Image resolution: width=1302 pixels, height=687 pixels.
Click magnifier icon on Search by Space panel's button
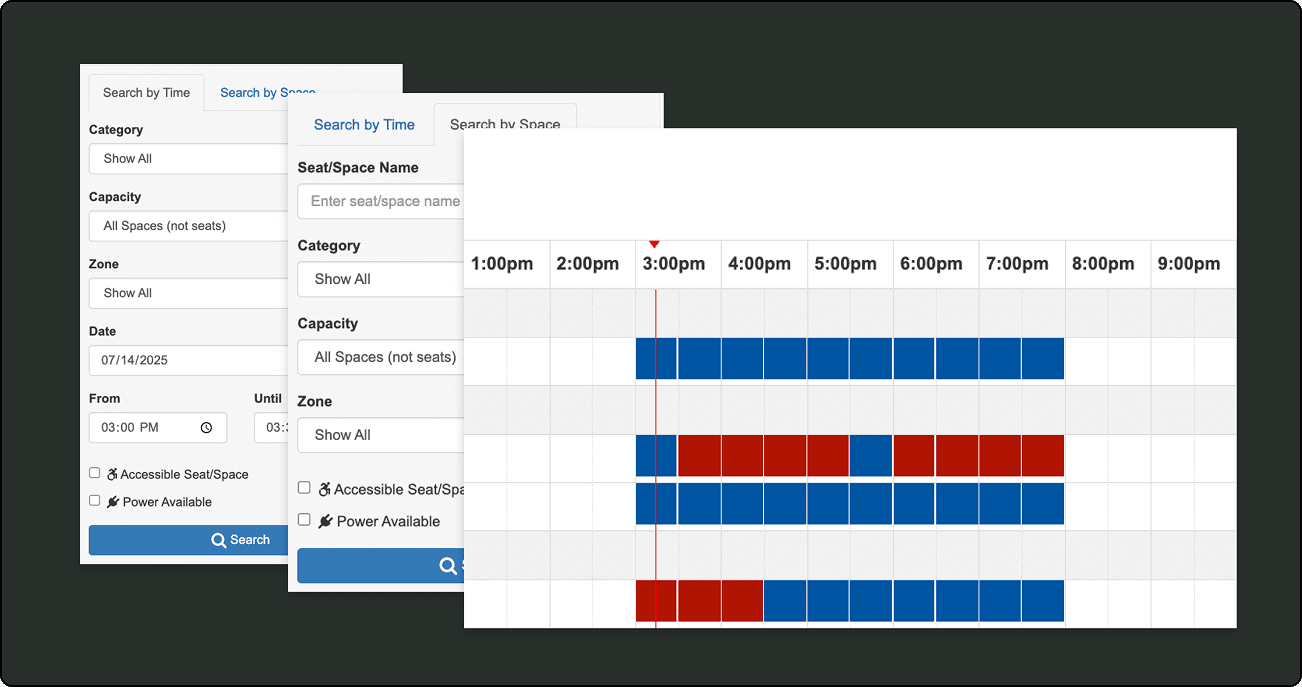[x=449, y=566]
